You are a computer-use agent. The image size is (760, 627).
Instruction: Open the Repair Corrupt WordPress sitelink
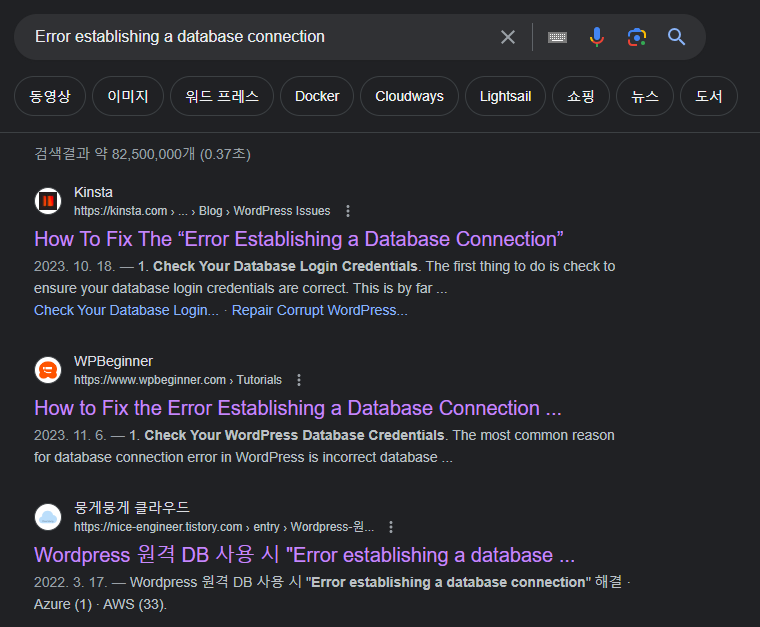319,310
